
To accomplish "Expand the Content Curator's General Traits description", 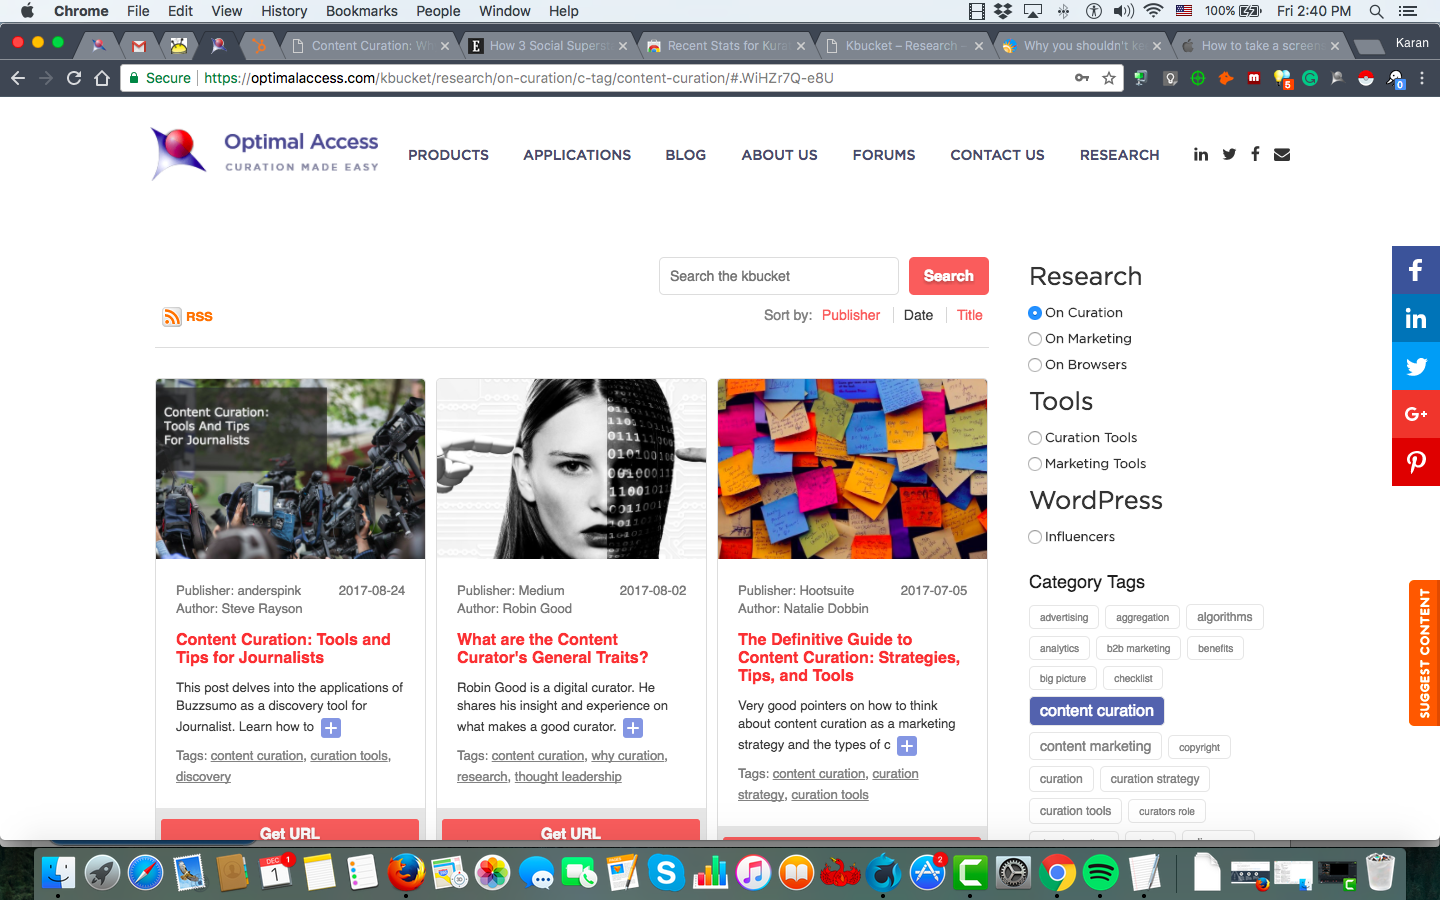I will 633,728.
